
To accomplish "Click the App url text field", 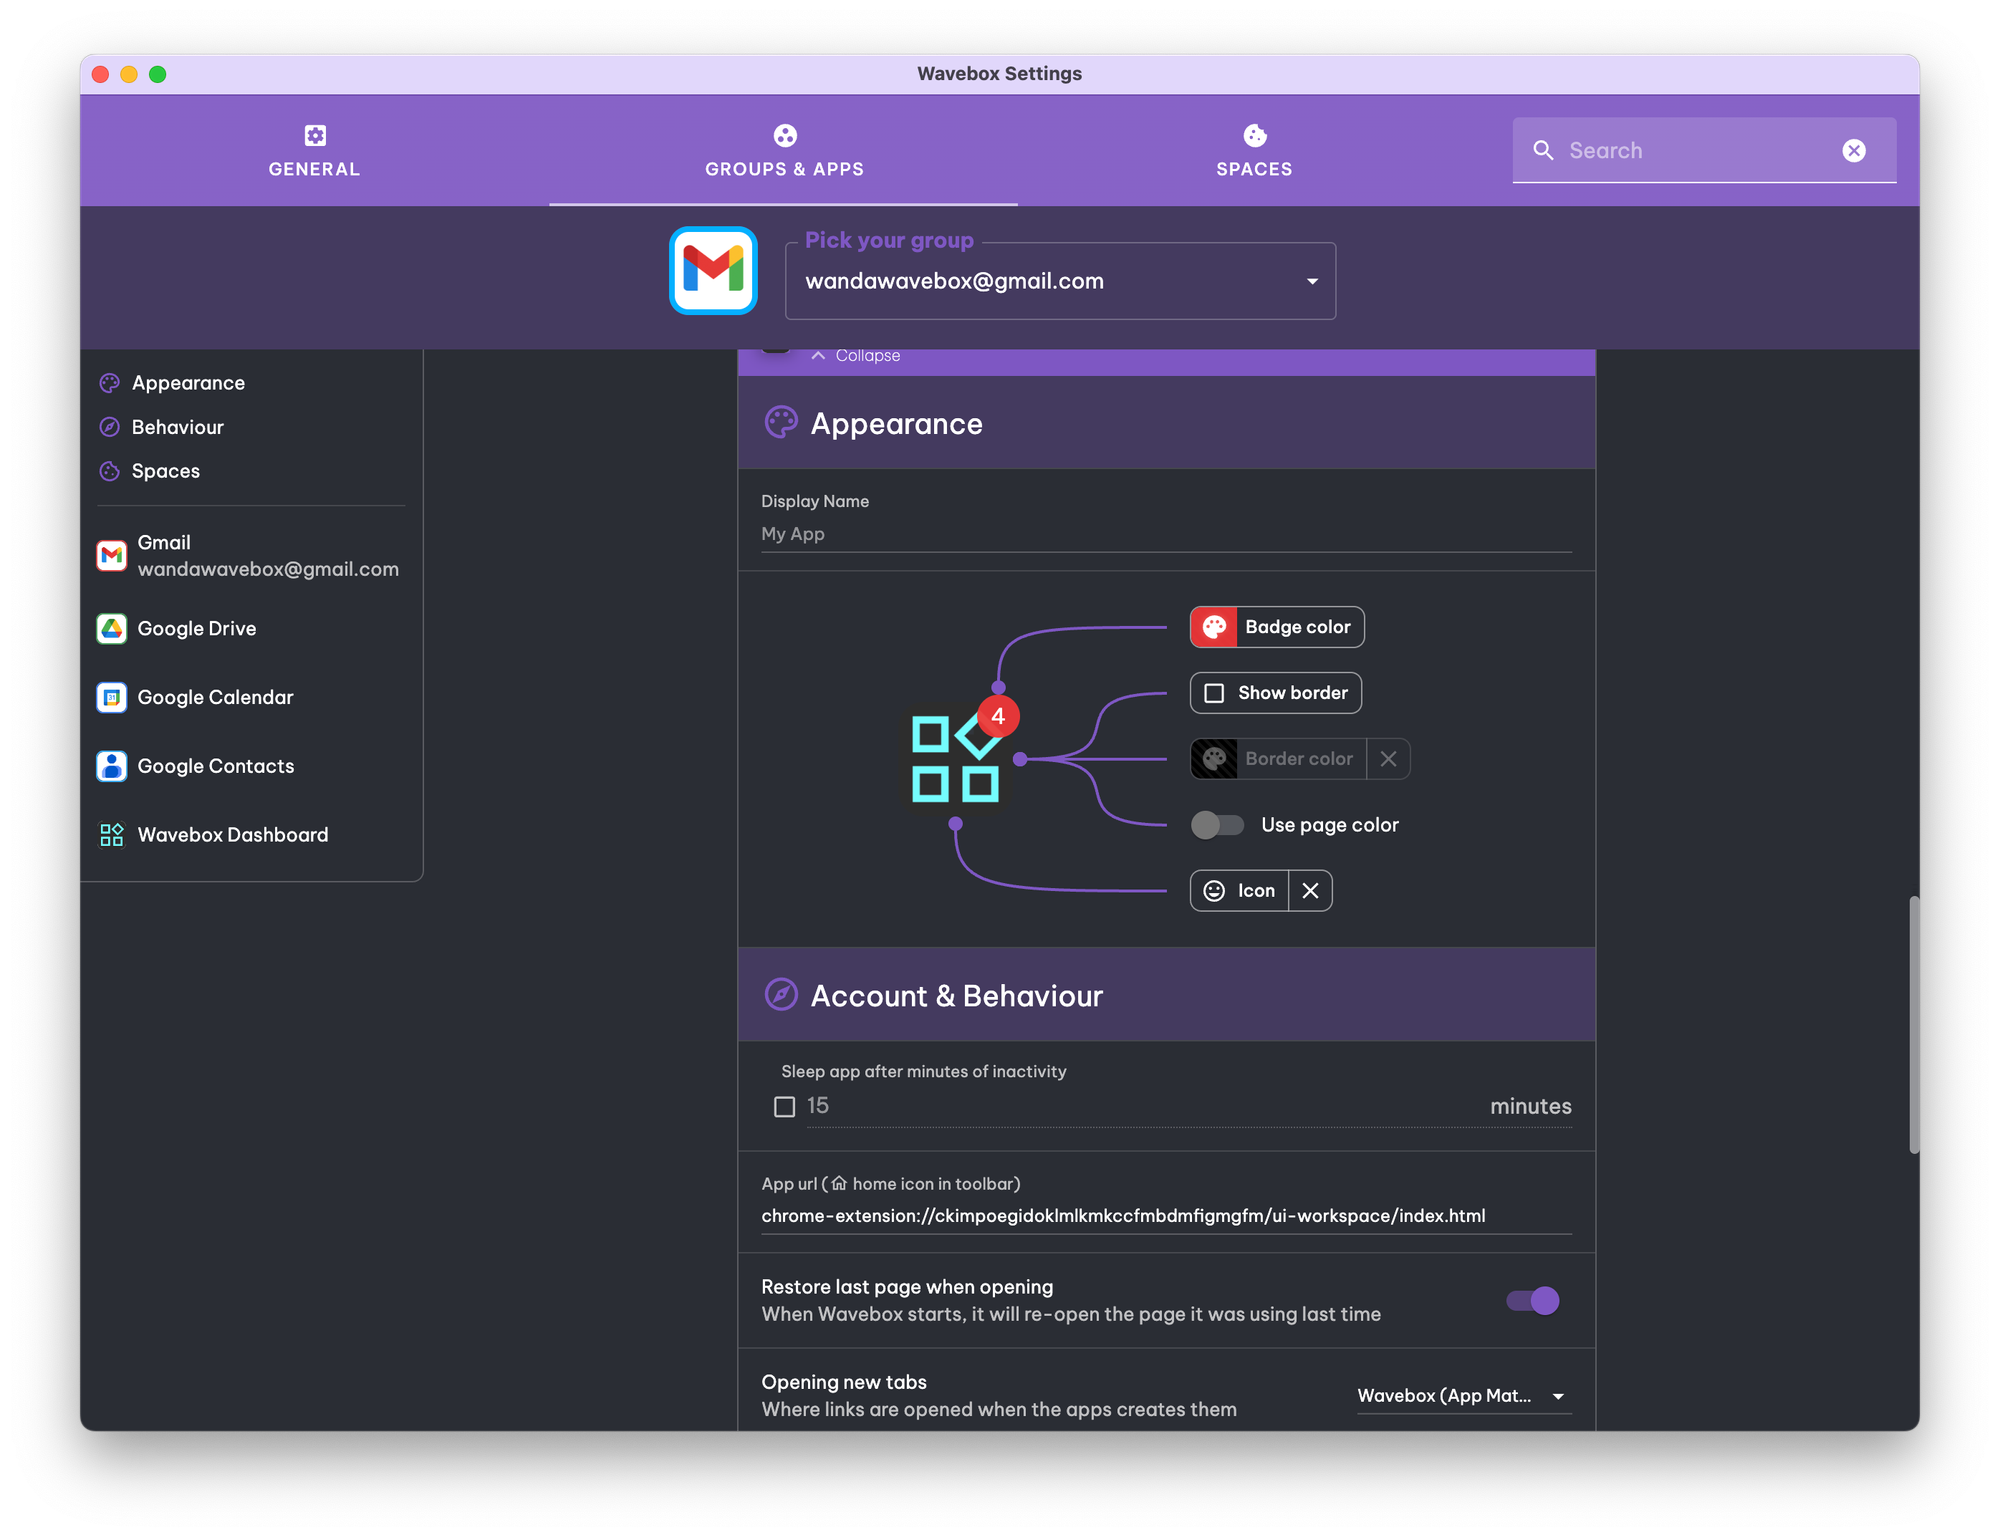I will [x=1166, y=1216].
